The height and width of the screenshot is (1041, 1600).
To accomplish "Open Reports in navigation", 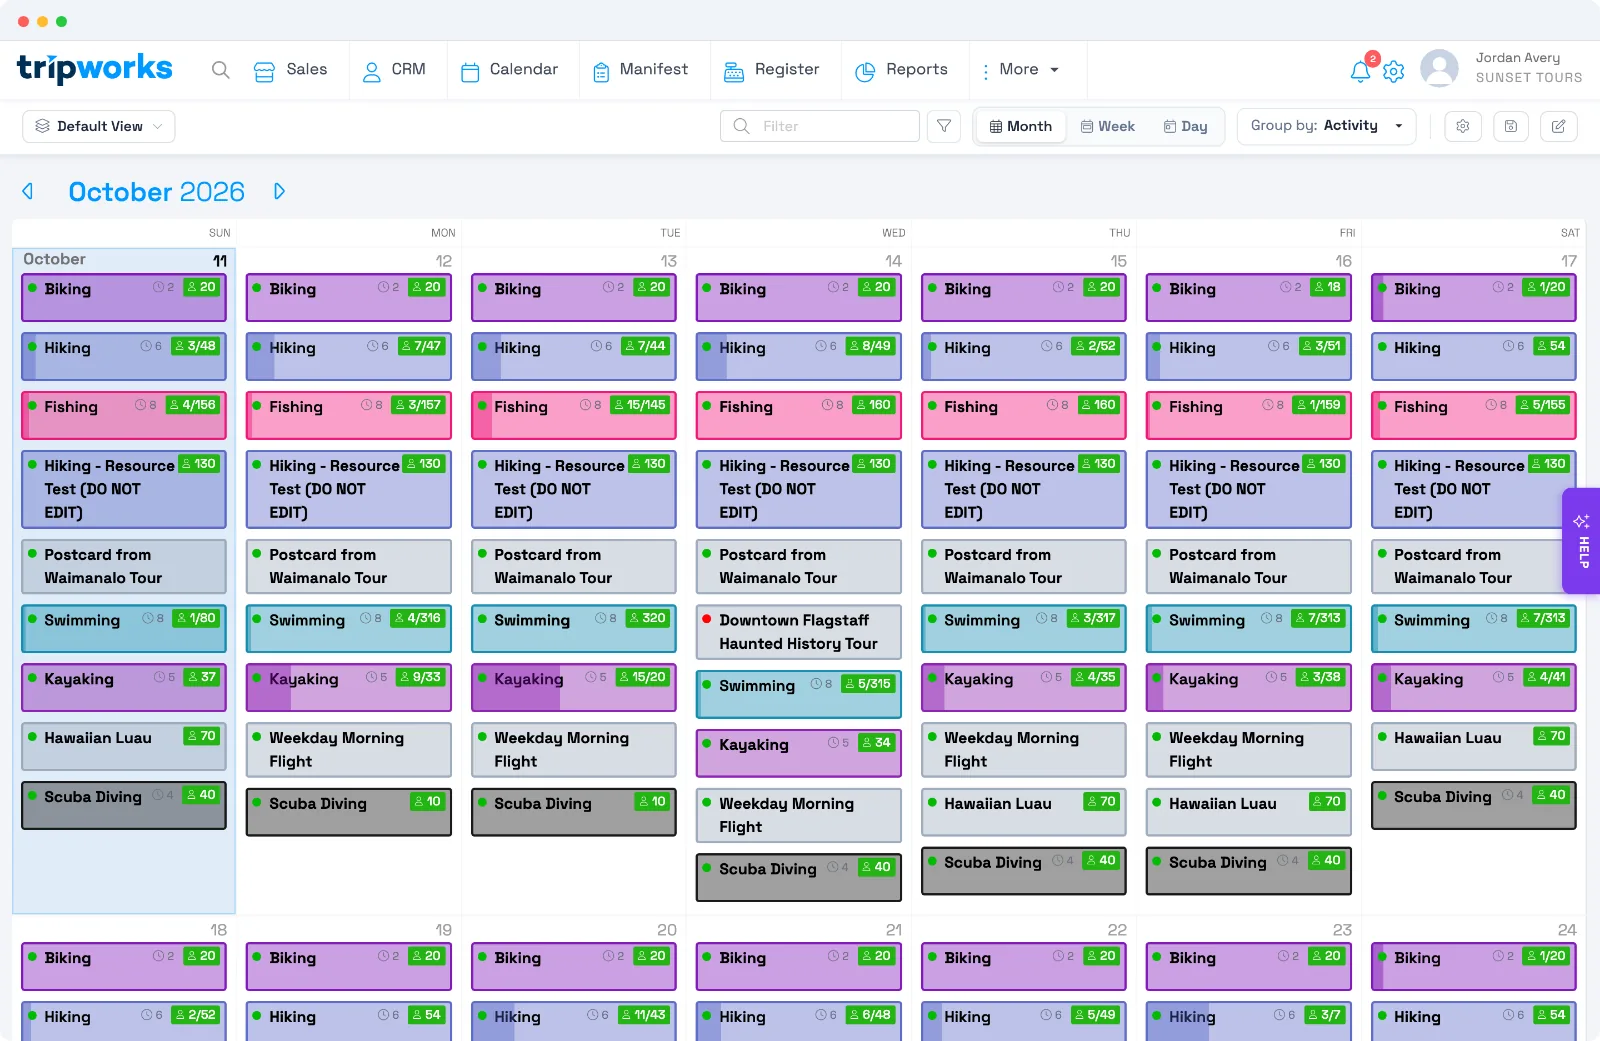I will [x=901, y=70].
